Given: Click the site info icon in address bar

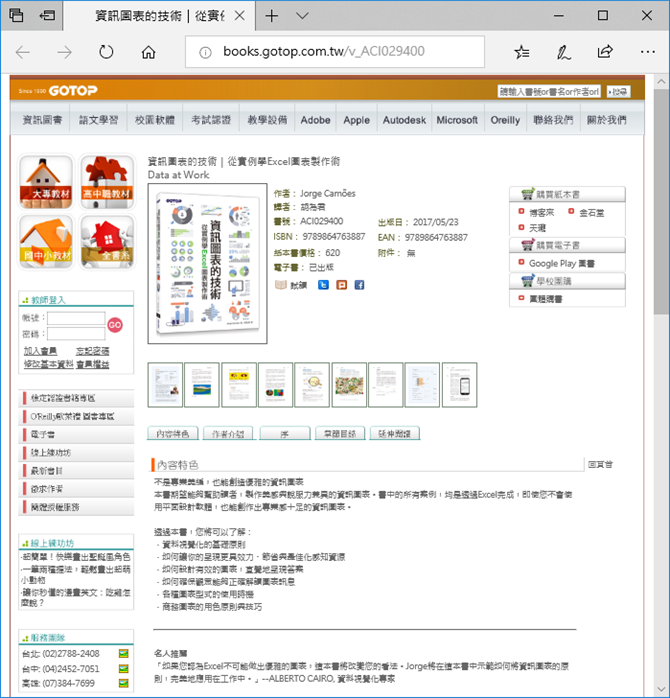Looking at the screenshot, I should pyautogui.click(x=205, y=53).
